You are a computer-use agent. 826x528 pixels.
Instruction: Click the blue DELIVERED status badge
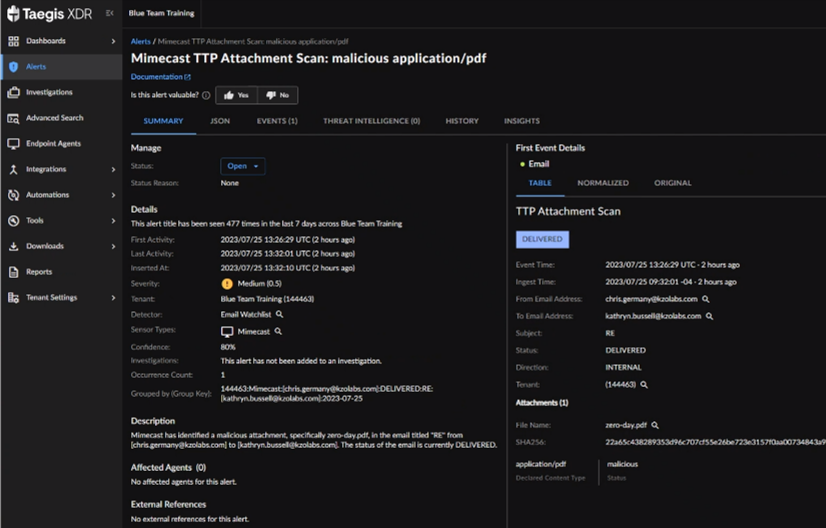click(x=542, y=240)
